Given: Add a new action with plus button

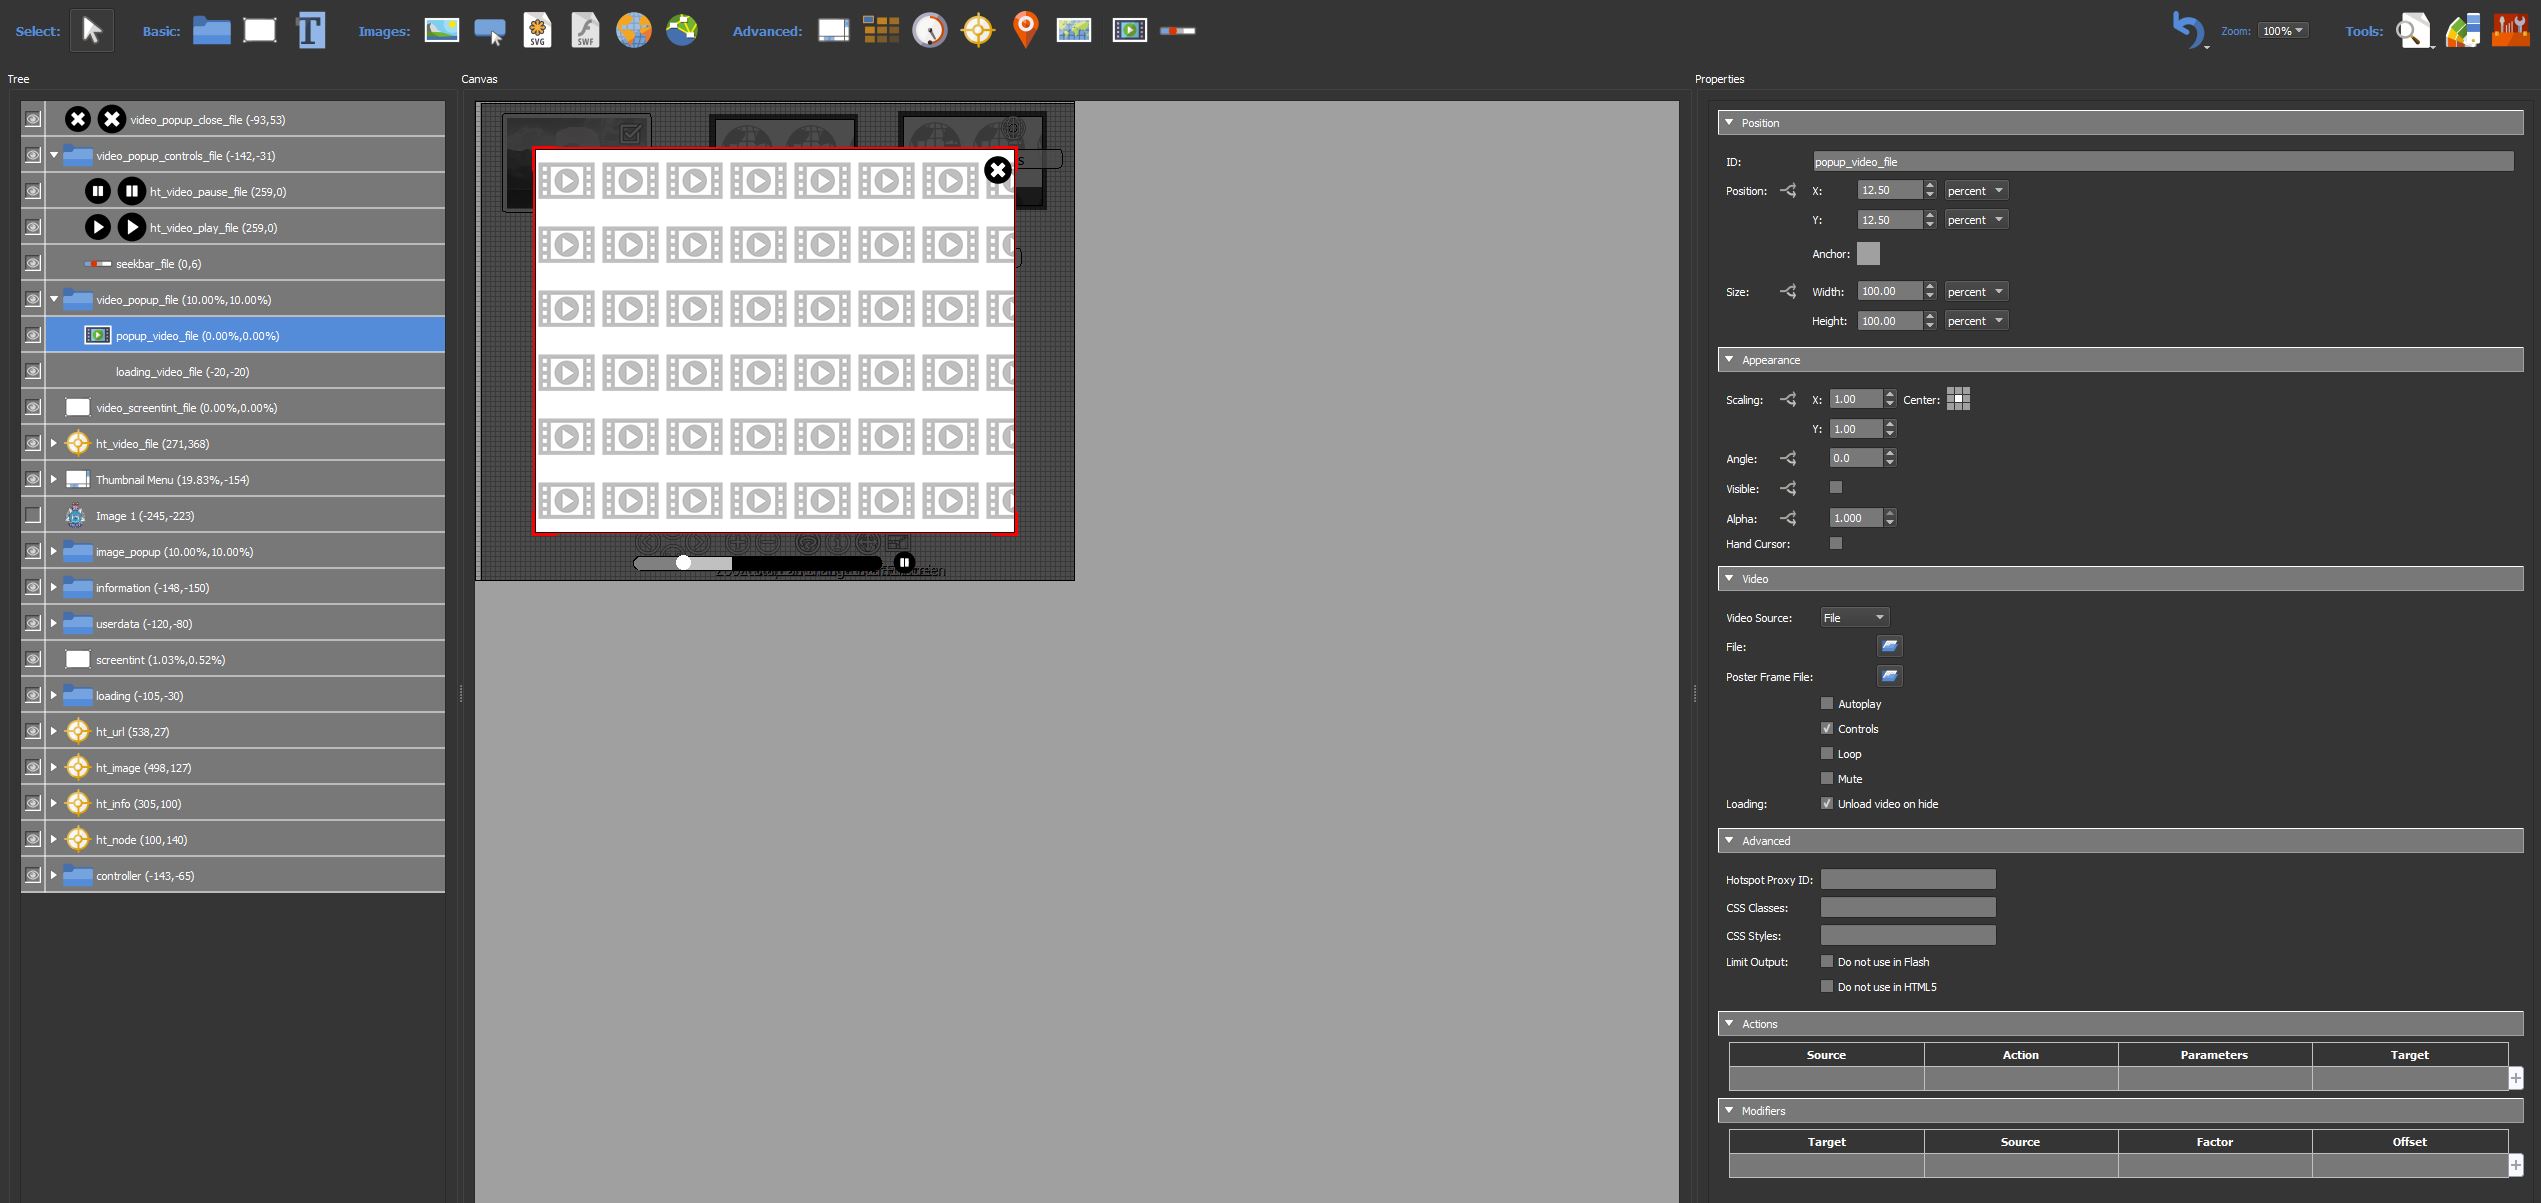Looking at the screenshot, I should pos(2515,1078).
